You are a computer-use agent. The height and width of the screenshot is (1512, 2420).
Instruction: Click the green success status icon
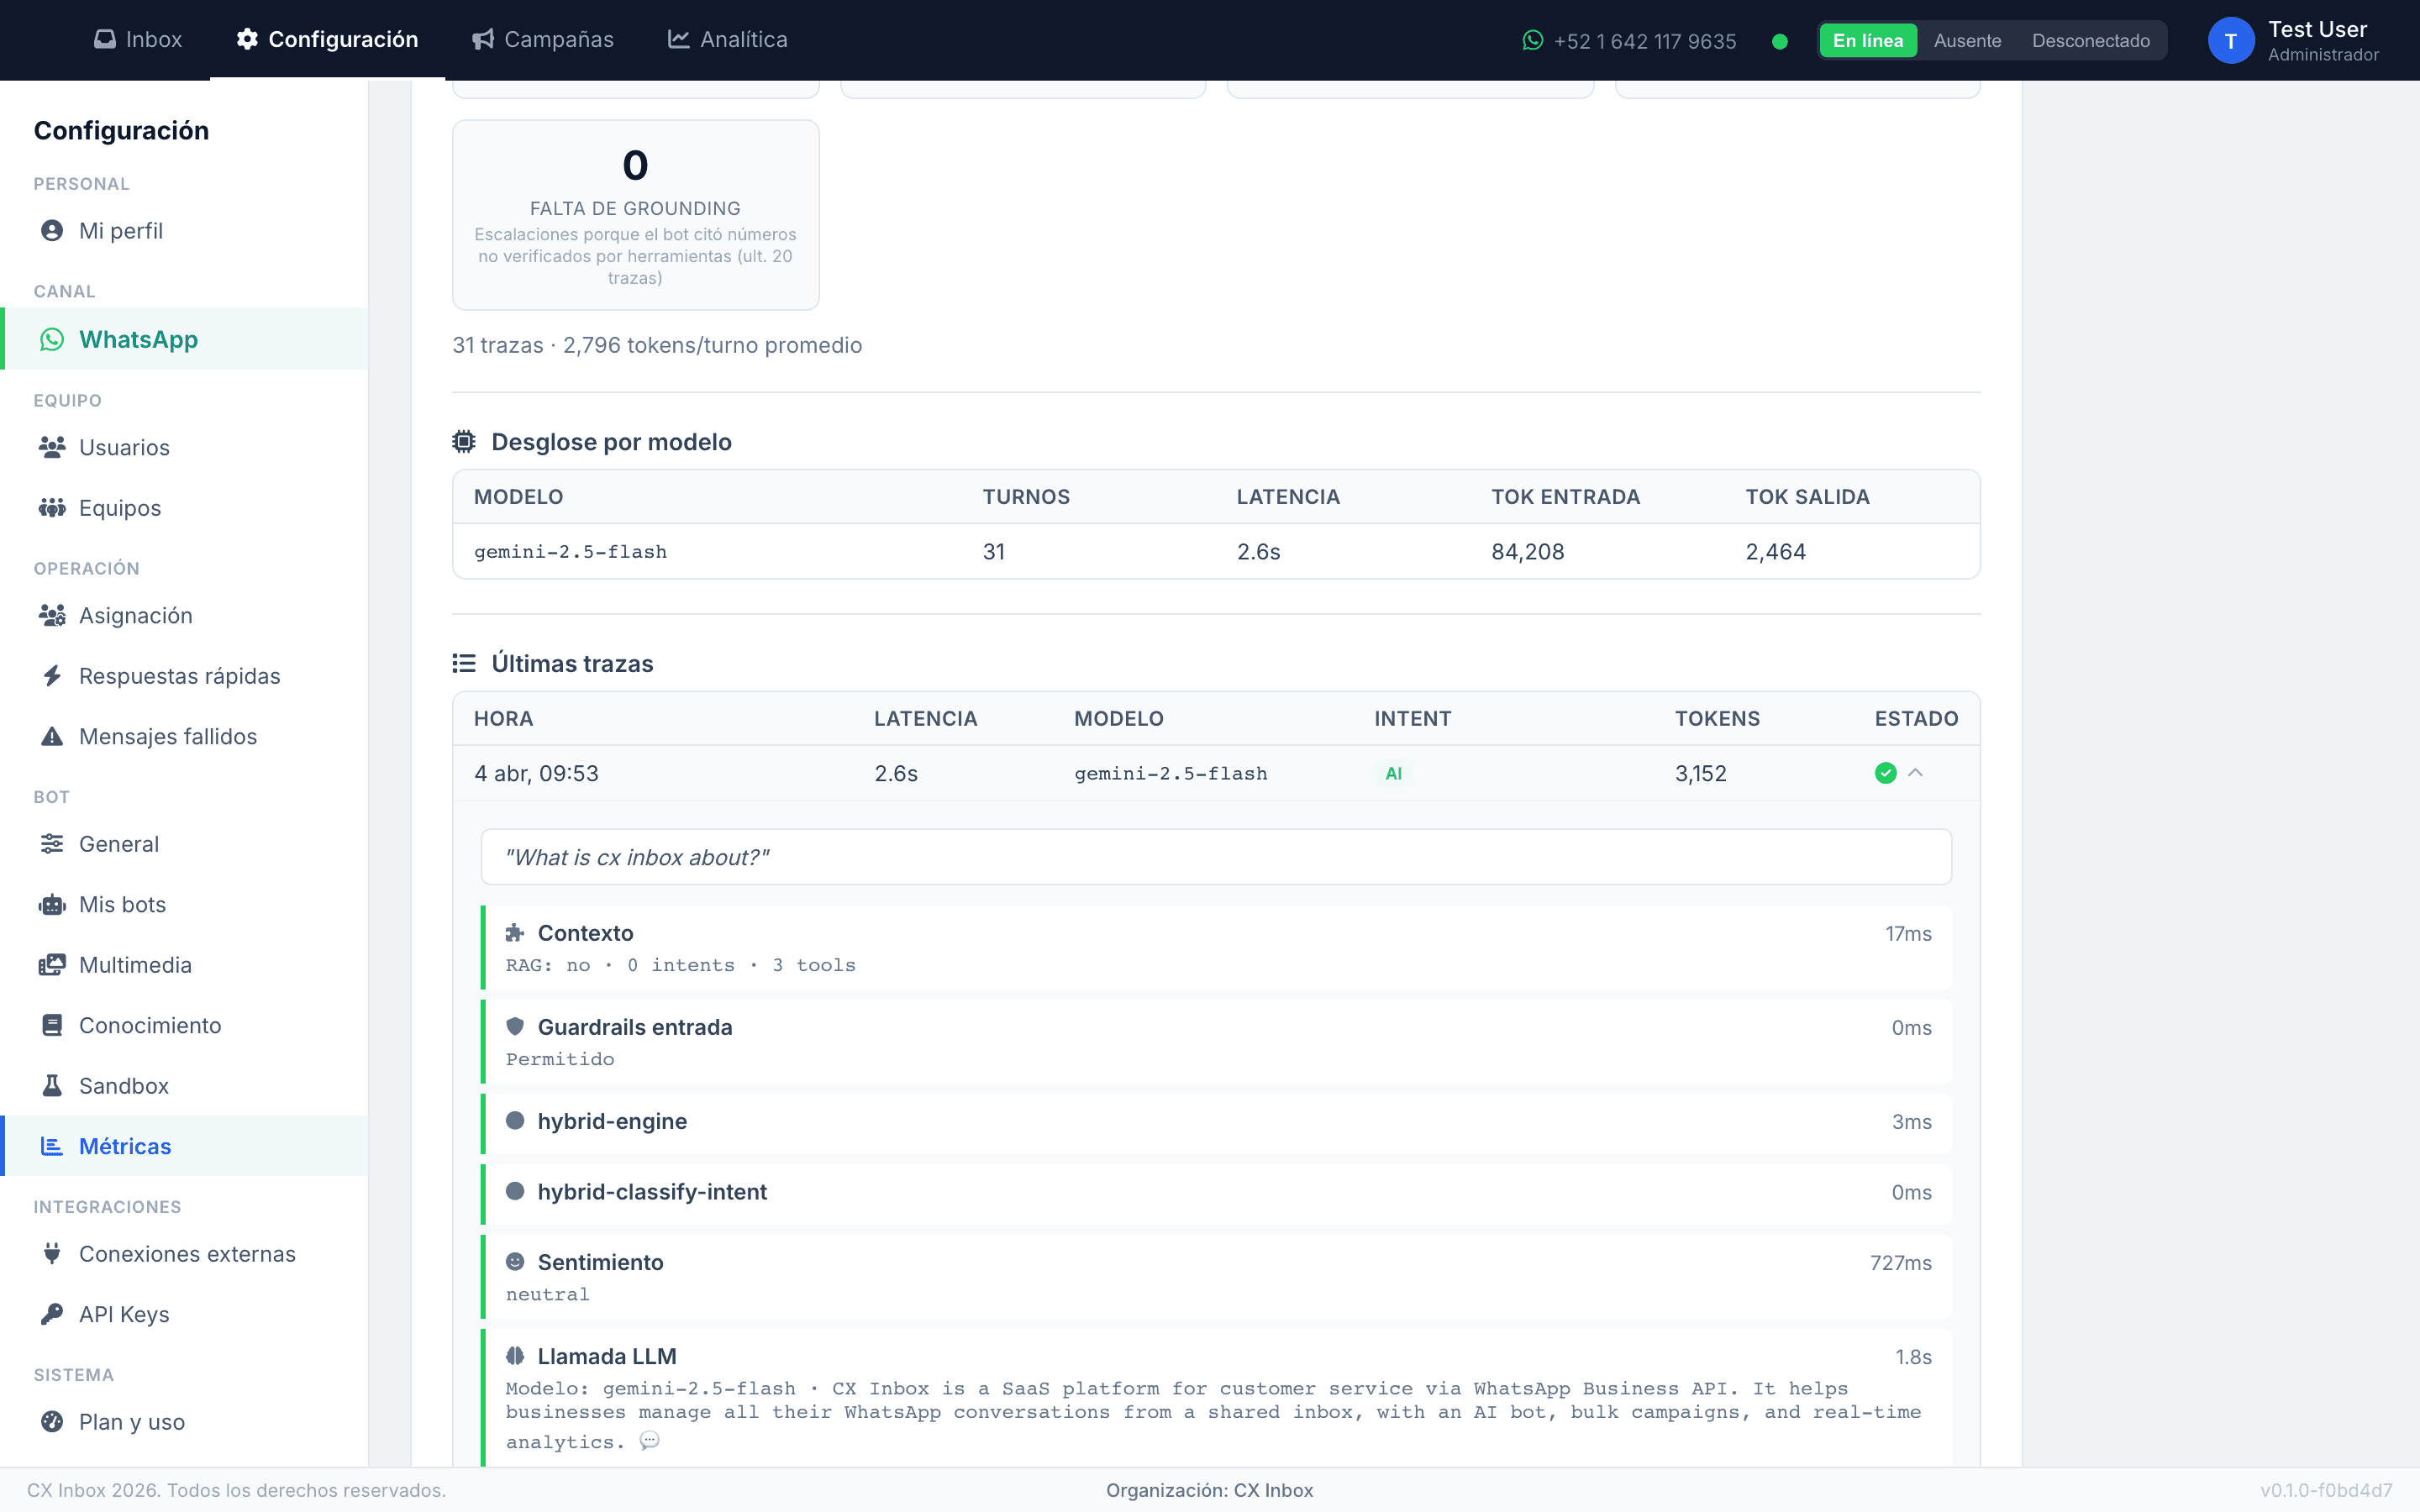click(x=1885, y=773)
